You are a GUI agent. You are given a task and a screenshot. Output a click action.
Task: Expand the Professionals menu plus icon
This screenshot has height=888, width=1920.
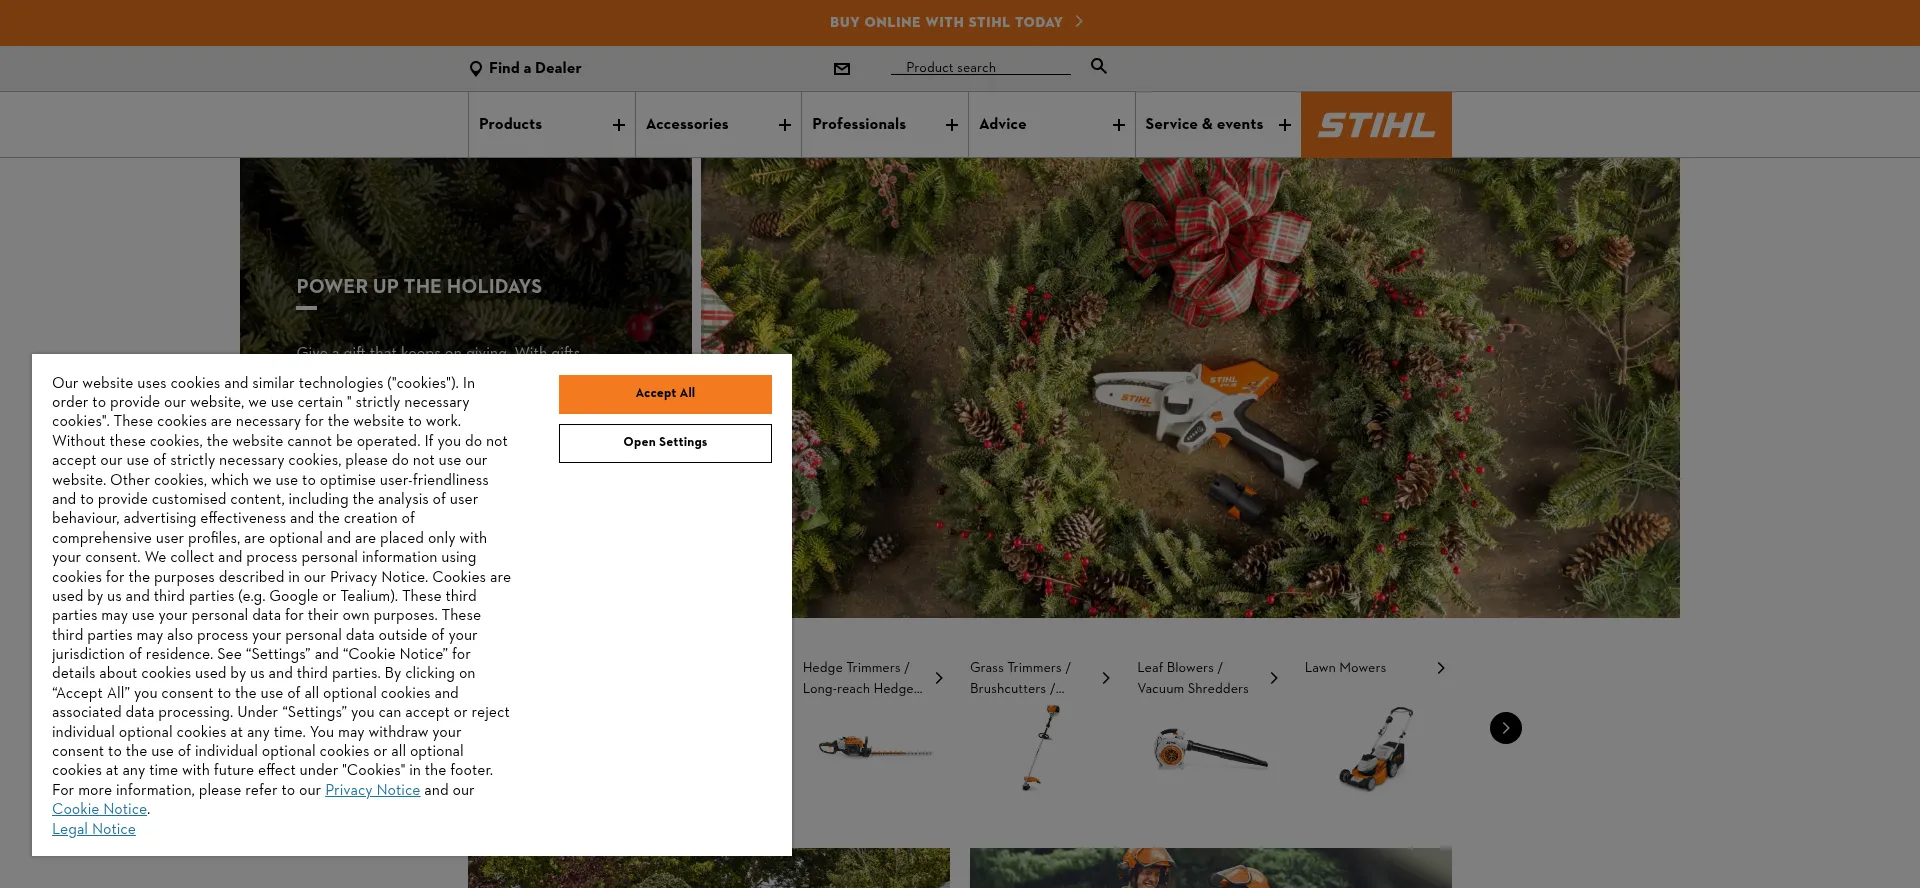tap(952, 125)
